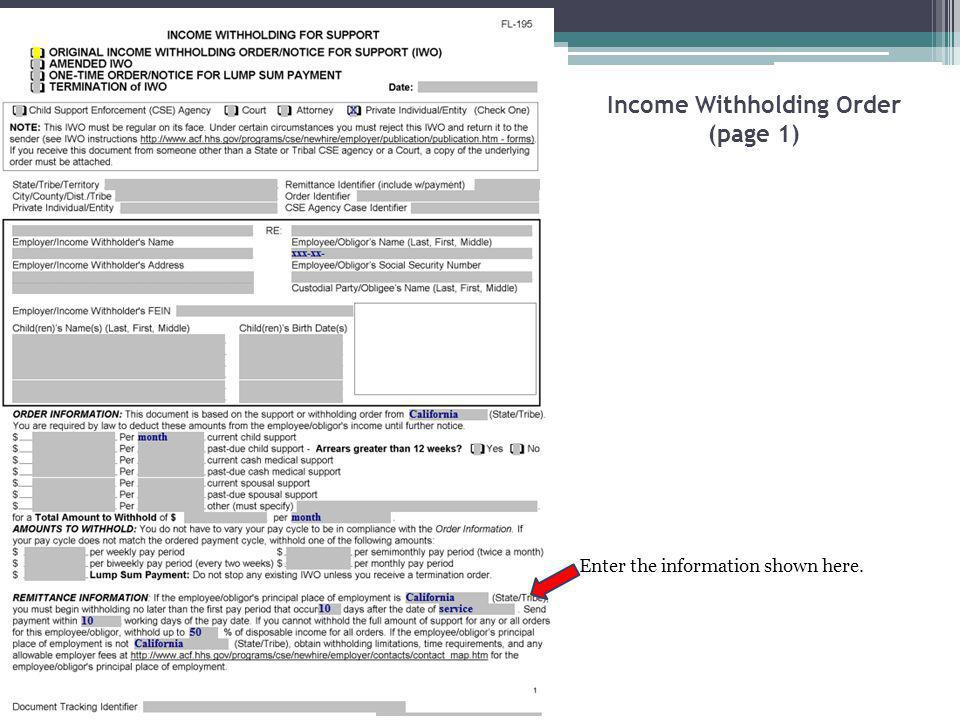The width and height of the screenshot is (960, 720).
Task: Click the 'Enter the information shown here.' caption
Action: 721,566
